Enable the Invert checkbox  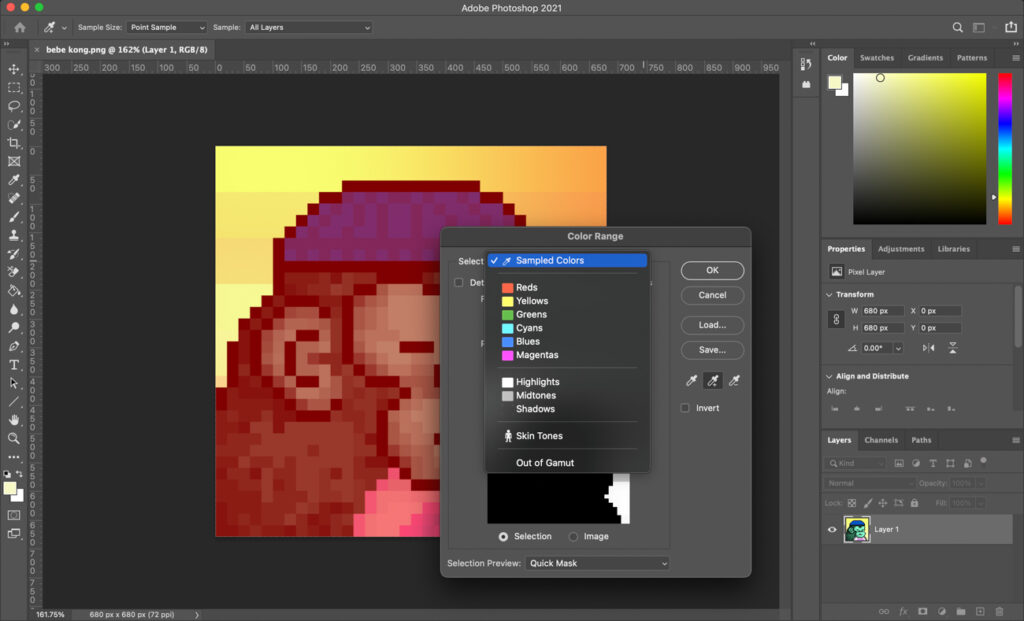(685, 408)
